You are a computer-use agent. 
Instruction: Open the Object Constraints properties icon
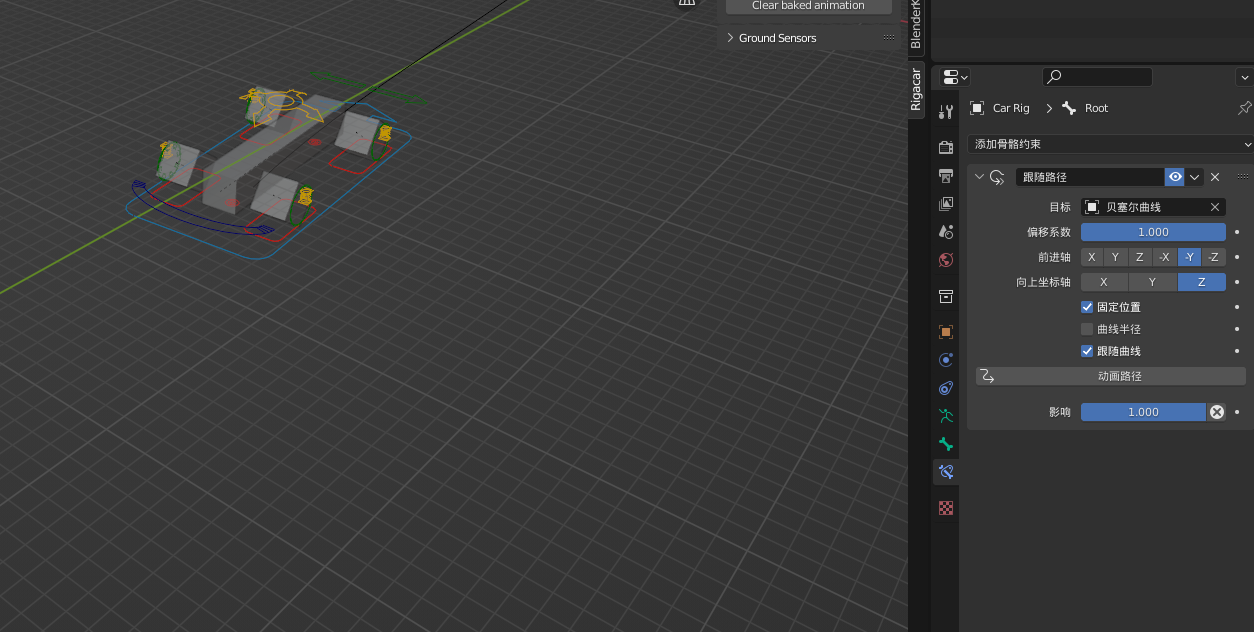click(945, 388)
